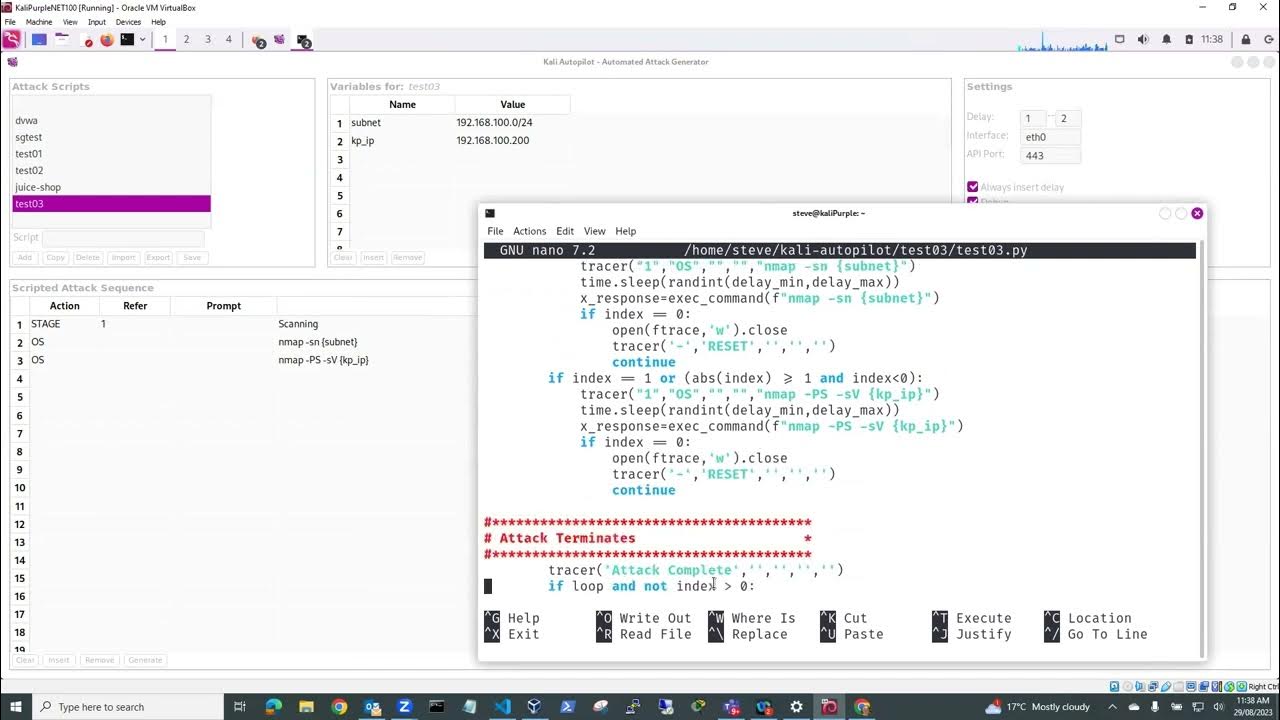Image resolution: width=1280 pixels, height=720 pixels.
Task: Open the Kali dragon applications menu
Action: click(11, 40)
